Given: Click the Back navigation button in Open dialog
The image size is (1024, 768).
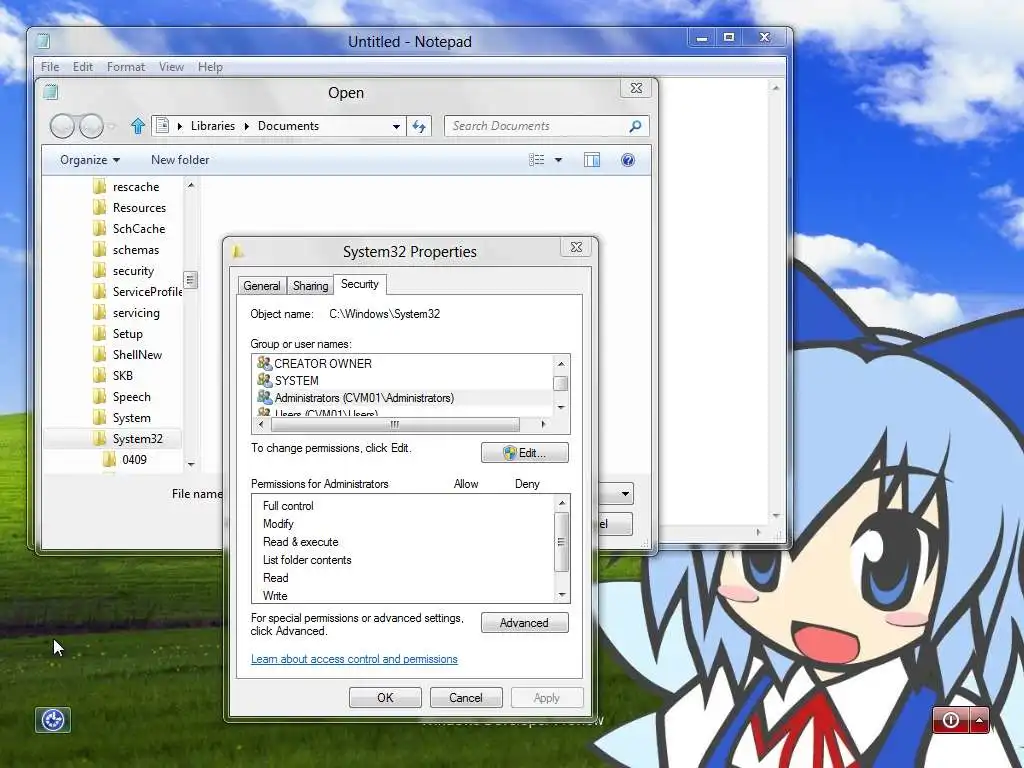Looking at the screenshot, I should click(63, 126).
